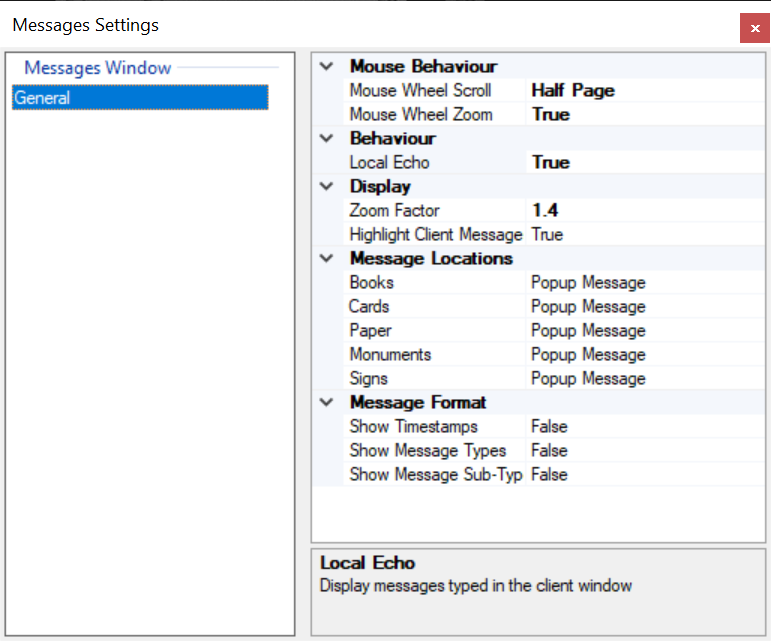This screenshot has height=641, width=771.
Task: Select the Mouse Wheel Scroll Half Page value
Action: pyautogui.click(x=645, y=90)
